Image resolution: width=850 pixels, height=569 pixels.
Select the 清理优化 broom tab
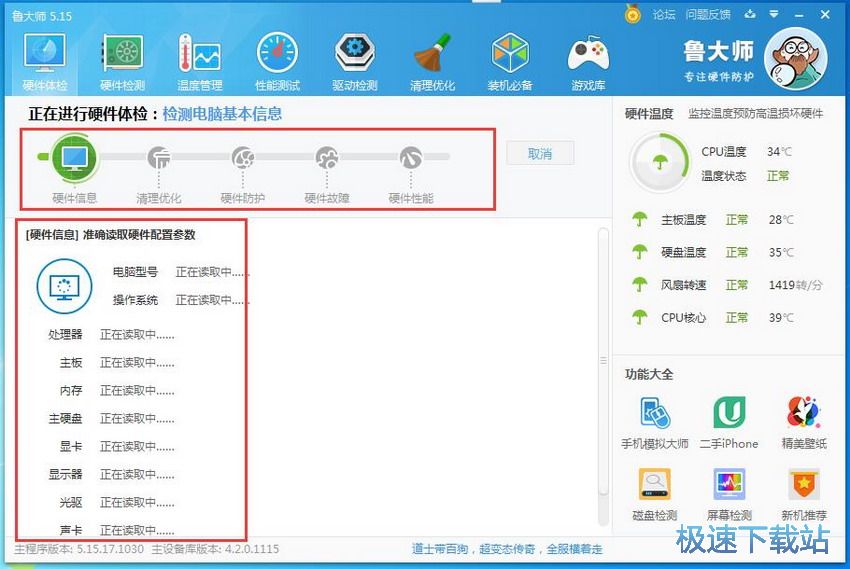(x=432, y=61)
